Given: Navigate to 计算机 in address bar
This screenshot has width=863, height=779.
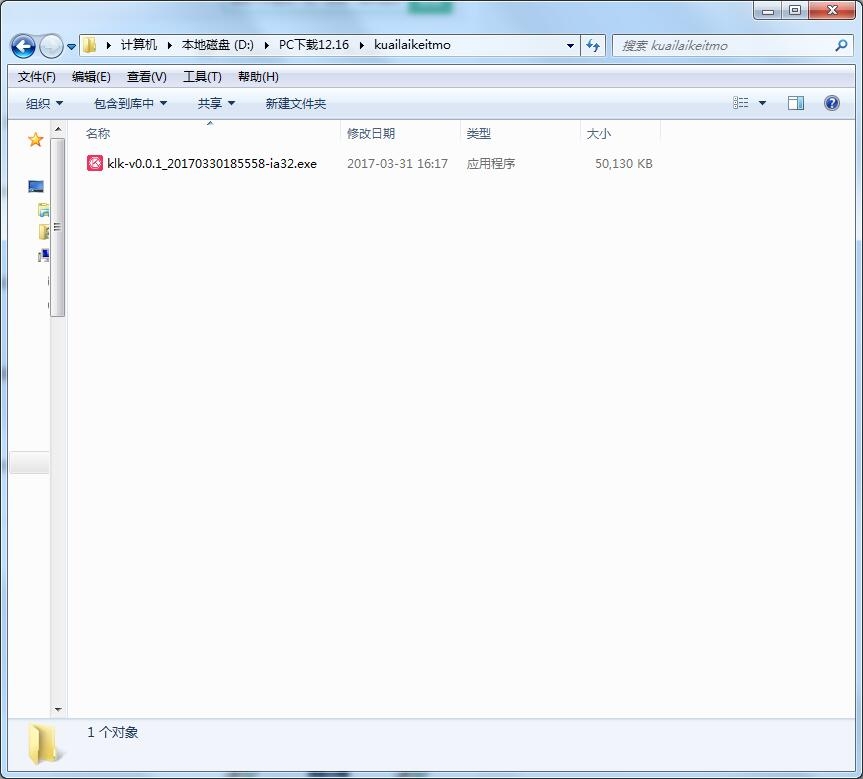Looking at the screenshot, I should point(139,45).
